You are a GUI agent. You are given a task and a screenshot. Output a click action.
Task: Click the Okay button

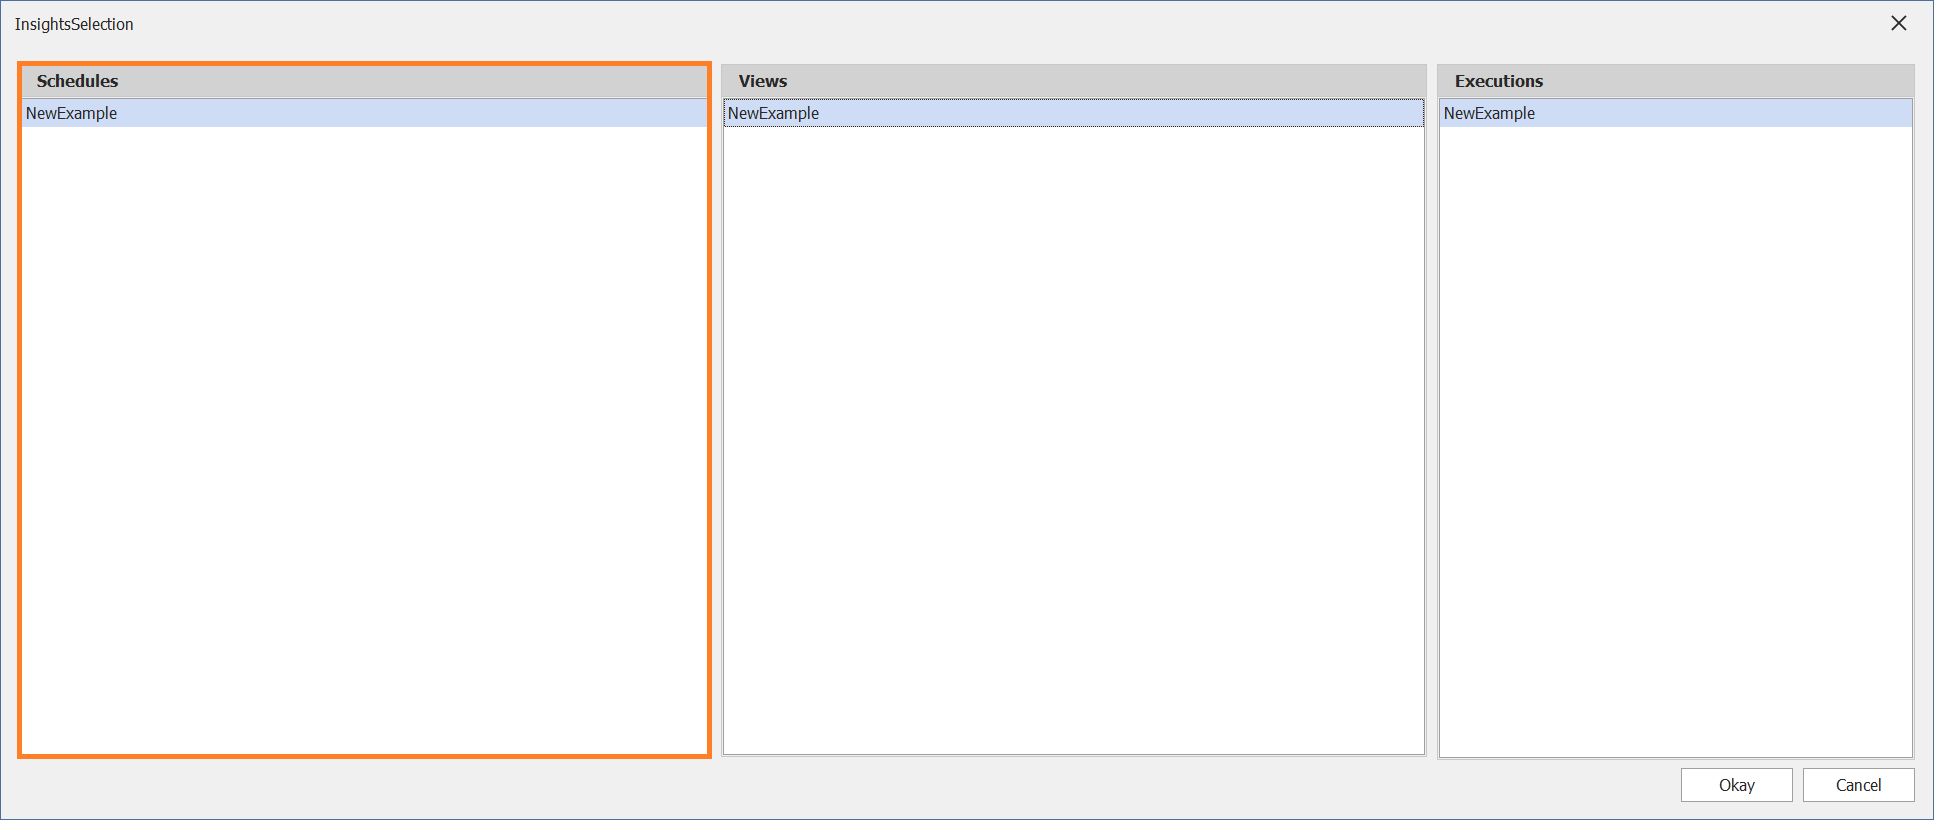[1737, 785]
